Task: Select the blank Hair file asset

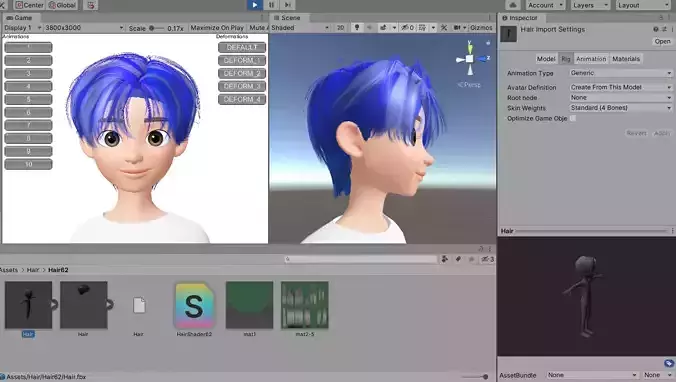Action: point(139,306)
